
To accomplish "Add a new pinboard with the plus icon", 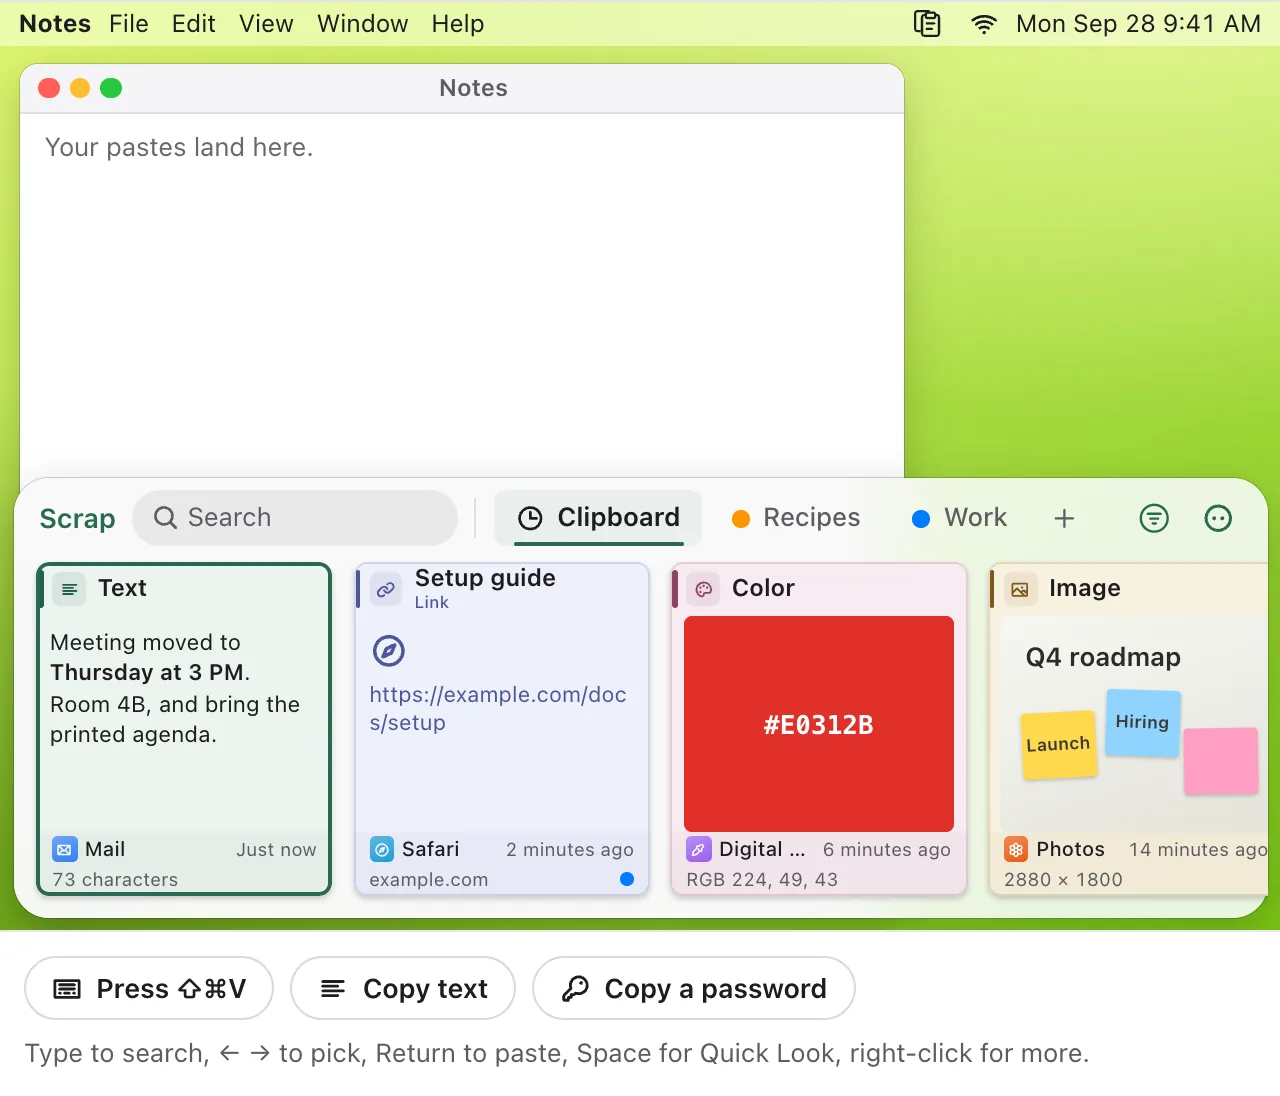I will pos(1064,518).
